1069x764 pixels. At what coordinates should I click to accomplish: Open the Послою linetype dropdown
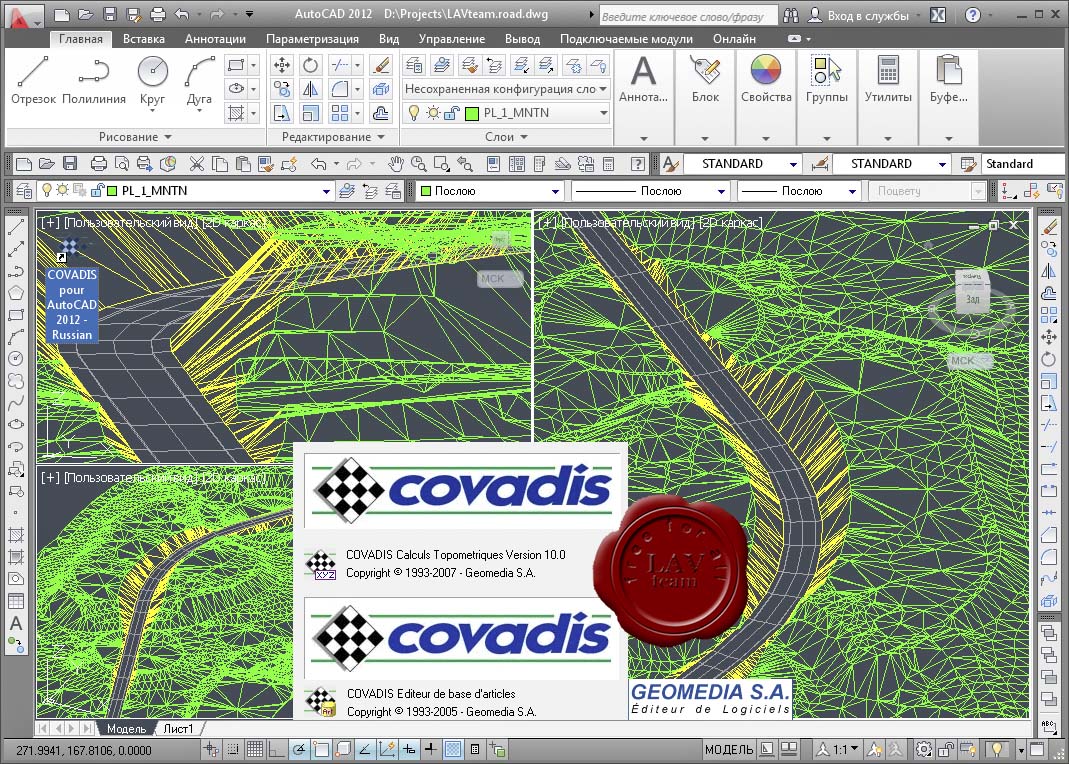pyautogui.click(x=651, y=191)
